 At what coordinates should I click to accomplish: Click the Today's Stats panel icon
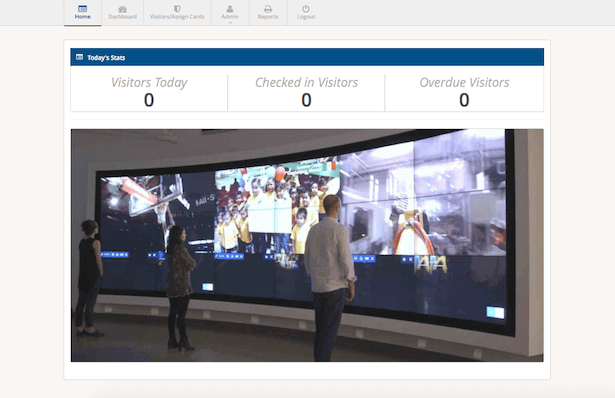pos(79,57)
